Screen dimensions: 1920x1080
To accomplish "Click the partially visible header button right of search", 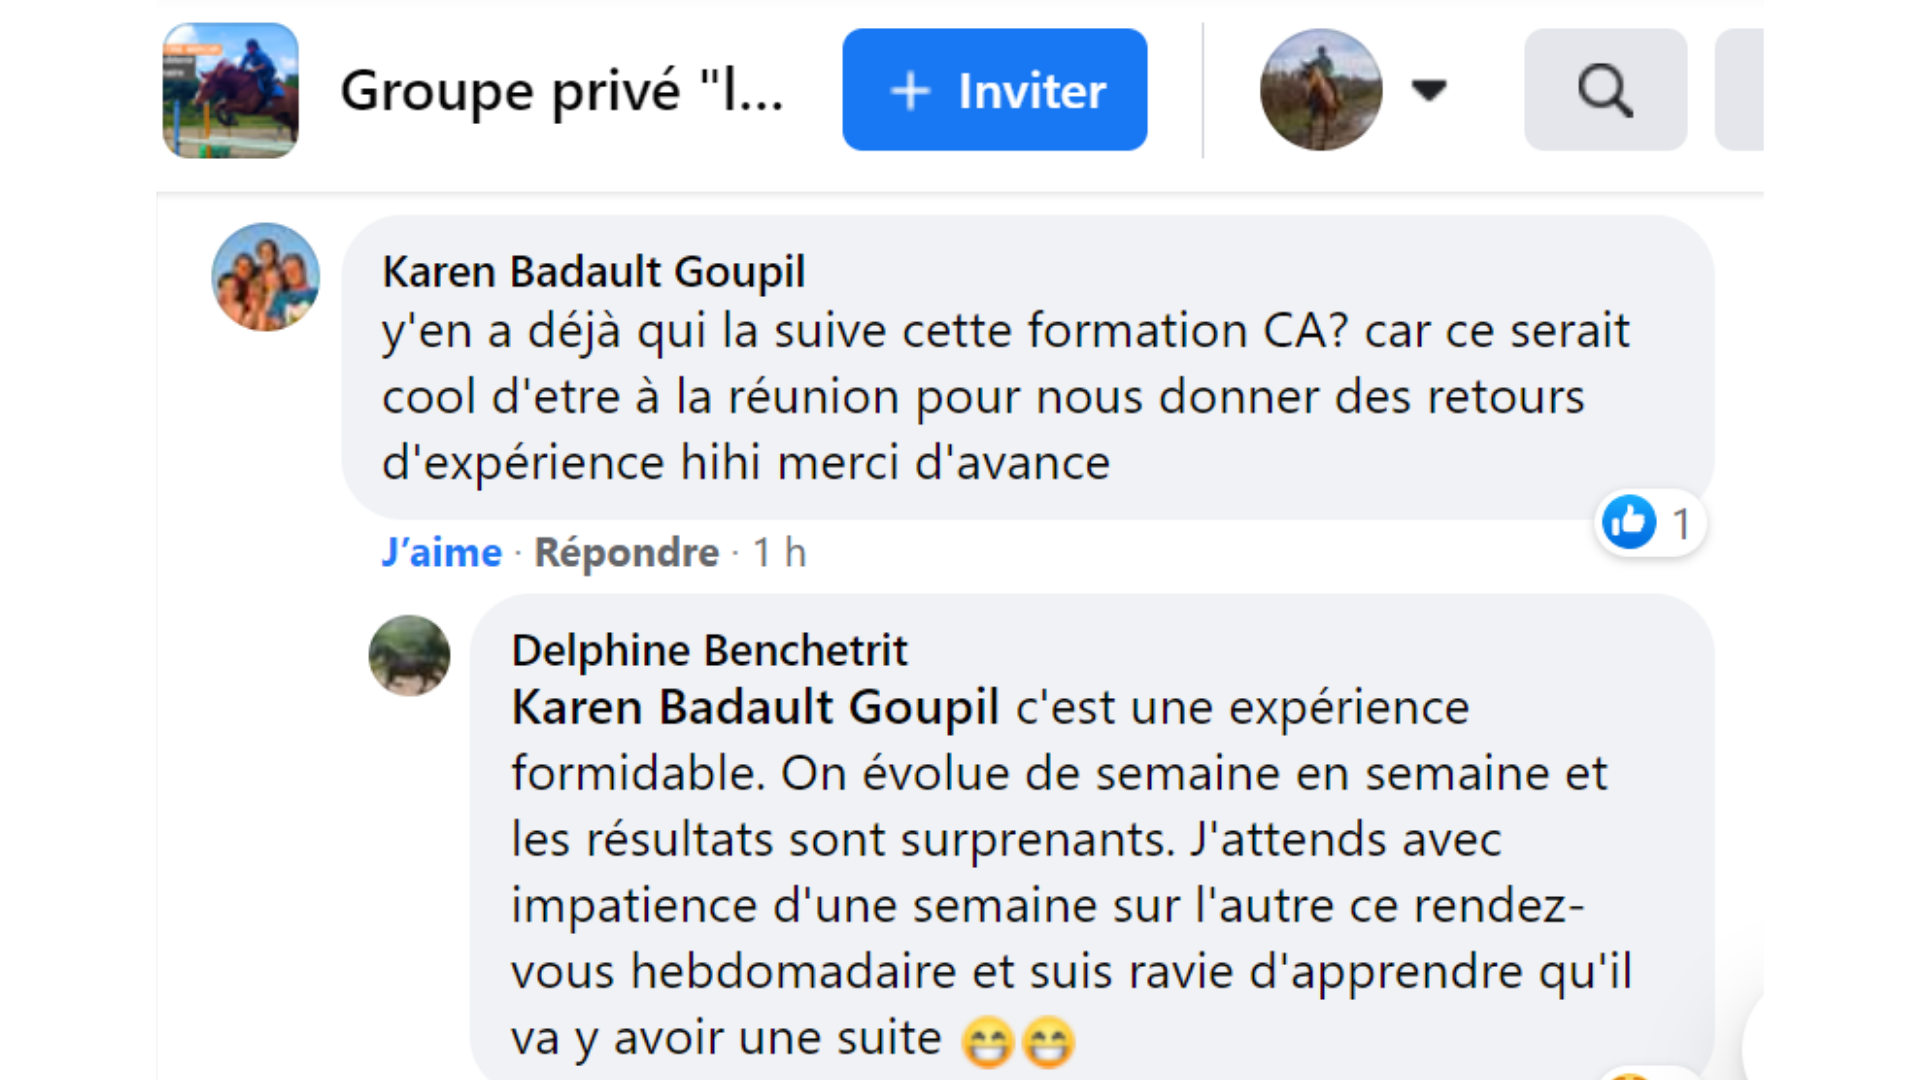I will click(x=1740, y=90).
